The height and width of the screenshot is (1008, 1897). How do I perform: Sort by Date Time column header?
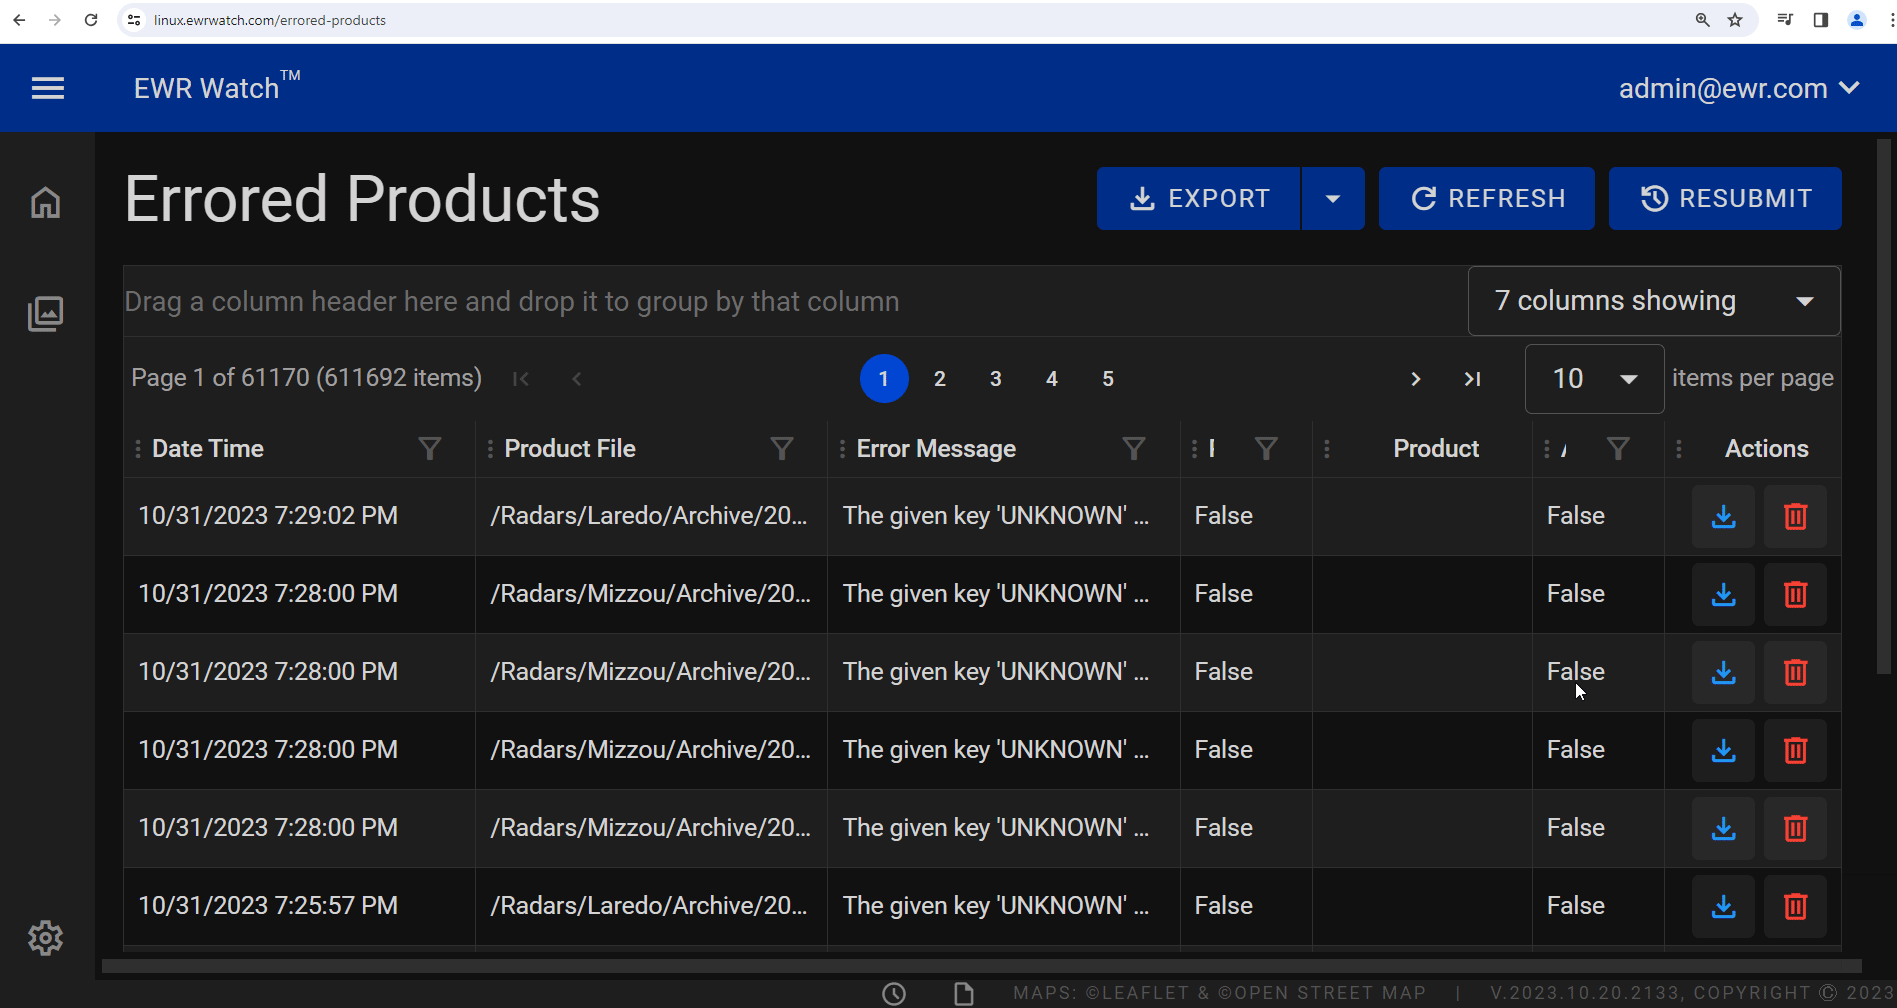point(208,449)
